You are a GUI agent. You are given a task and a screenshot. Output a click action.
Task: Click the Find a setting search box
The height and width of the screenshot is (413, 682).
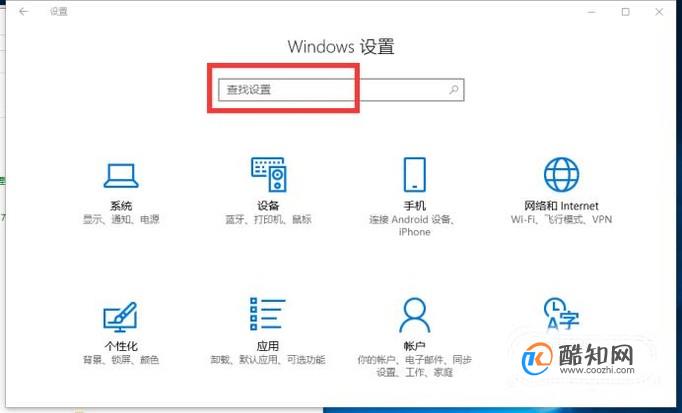(341, 90)
